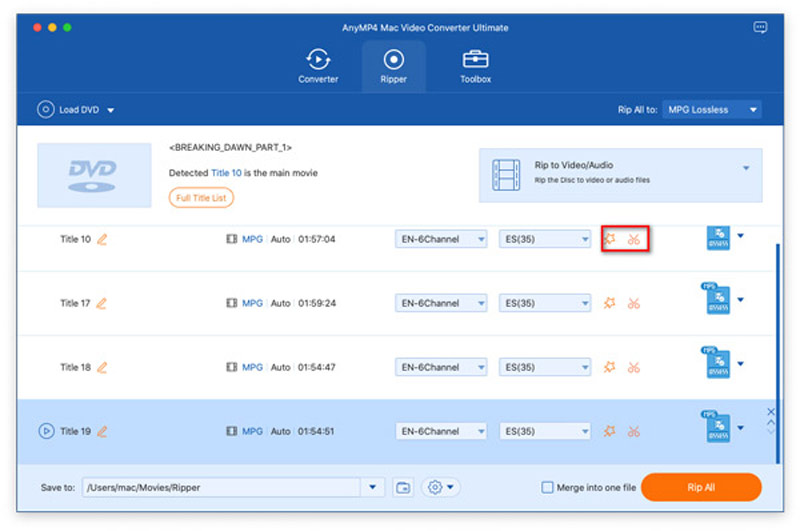800x531 pixels.
Task: Open the EN-6Channel audio dropdown for Title 10
Action: click(x=441, y=239)
